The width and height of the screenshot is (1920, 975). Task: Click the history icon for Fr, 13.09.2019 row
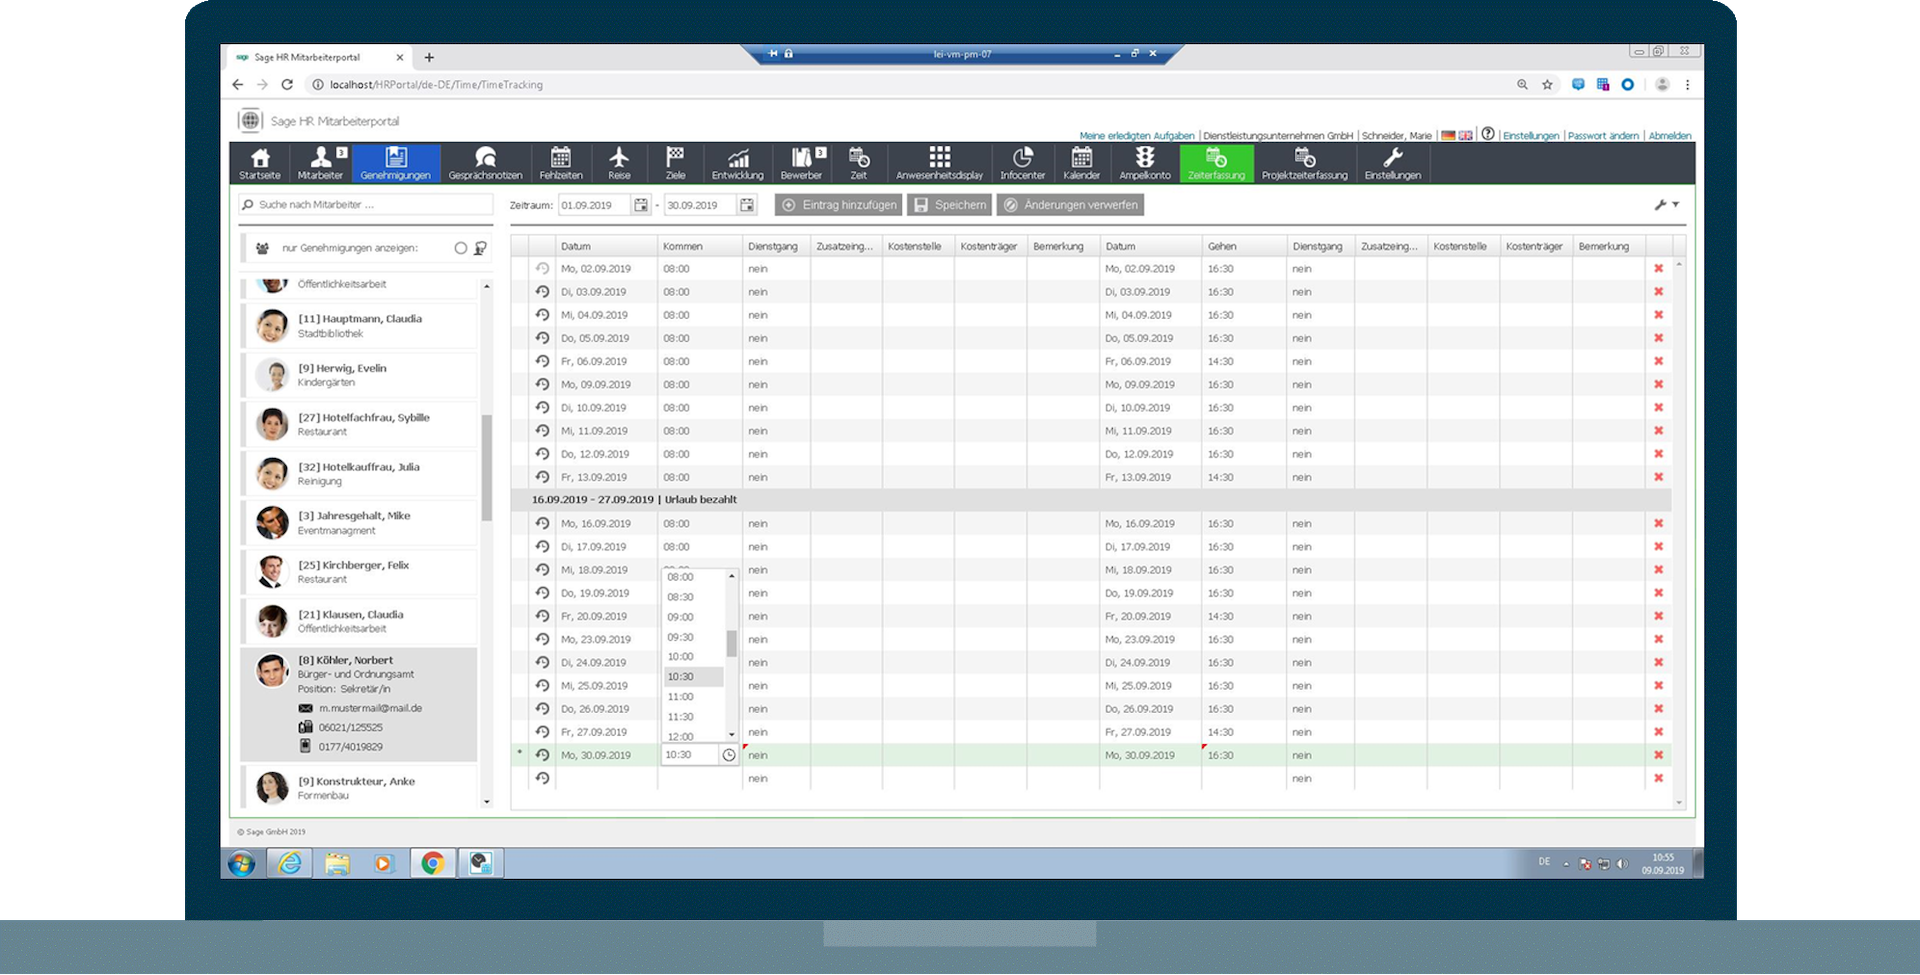pos(542,477)
